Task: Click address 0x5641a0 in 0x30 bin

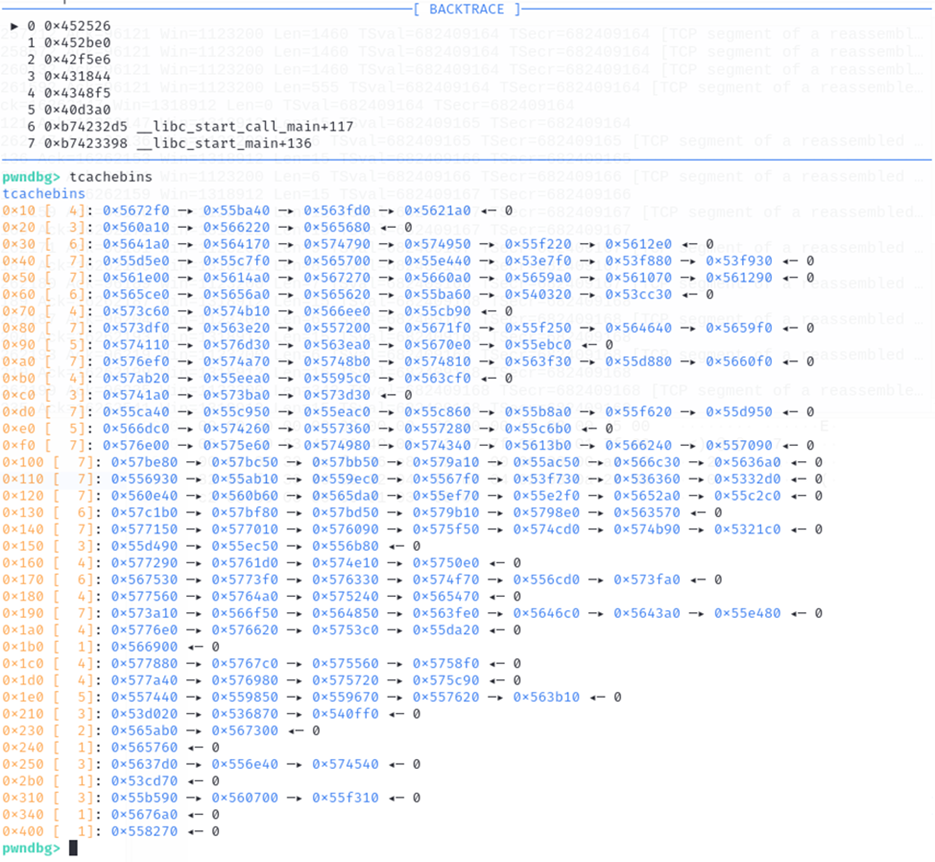Action: [136, 244]
